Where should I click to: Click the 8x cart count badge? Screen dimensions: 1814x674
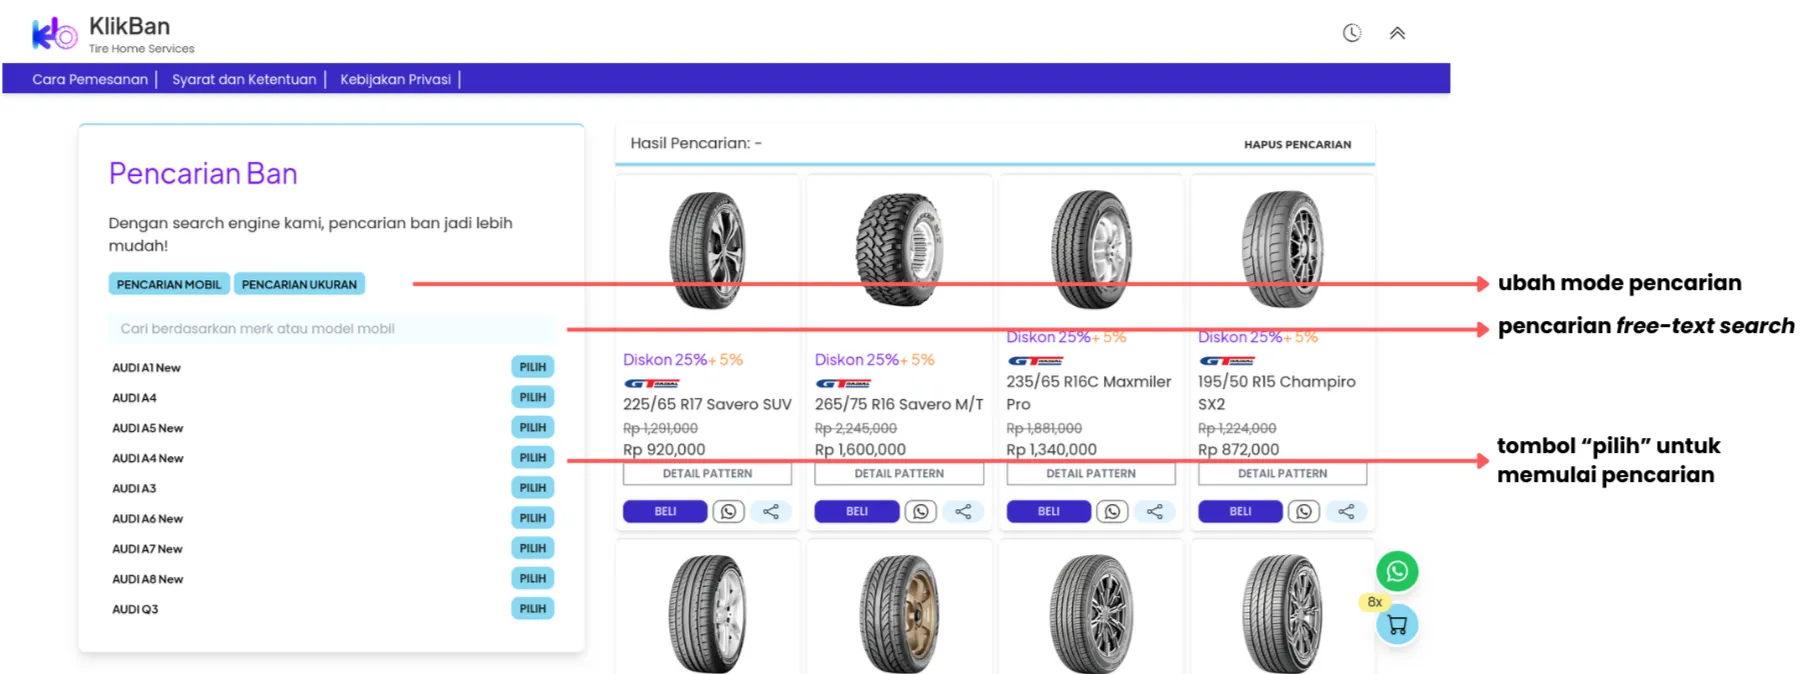(1375, 602)
